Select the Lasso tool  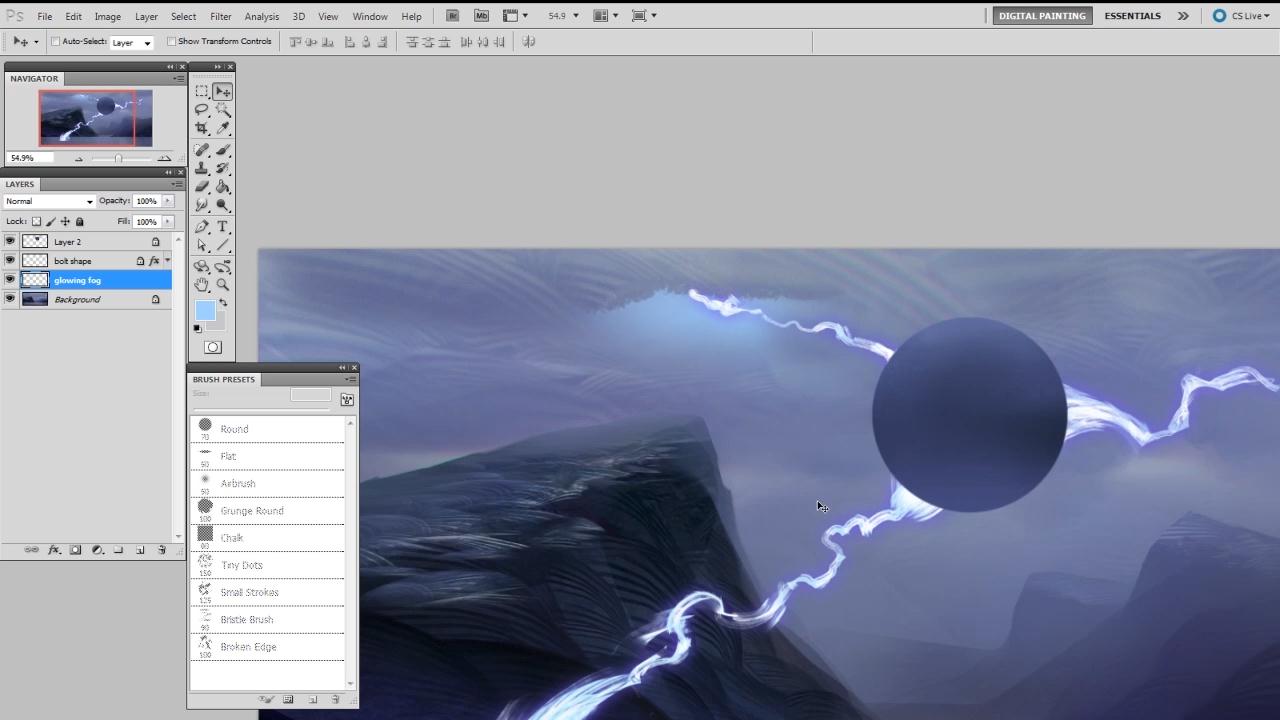coord(202,110)
